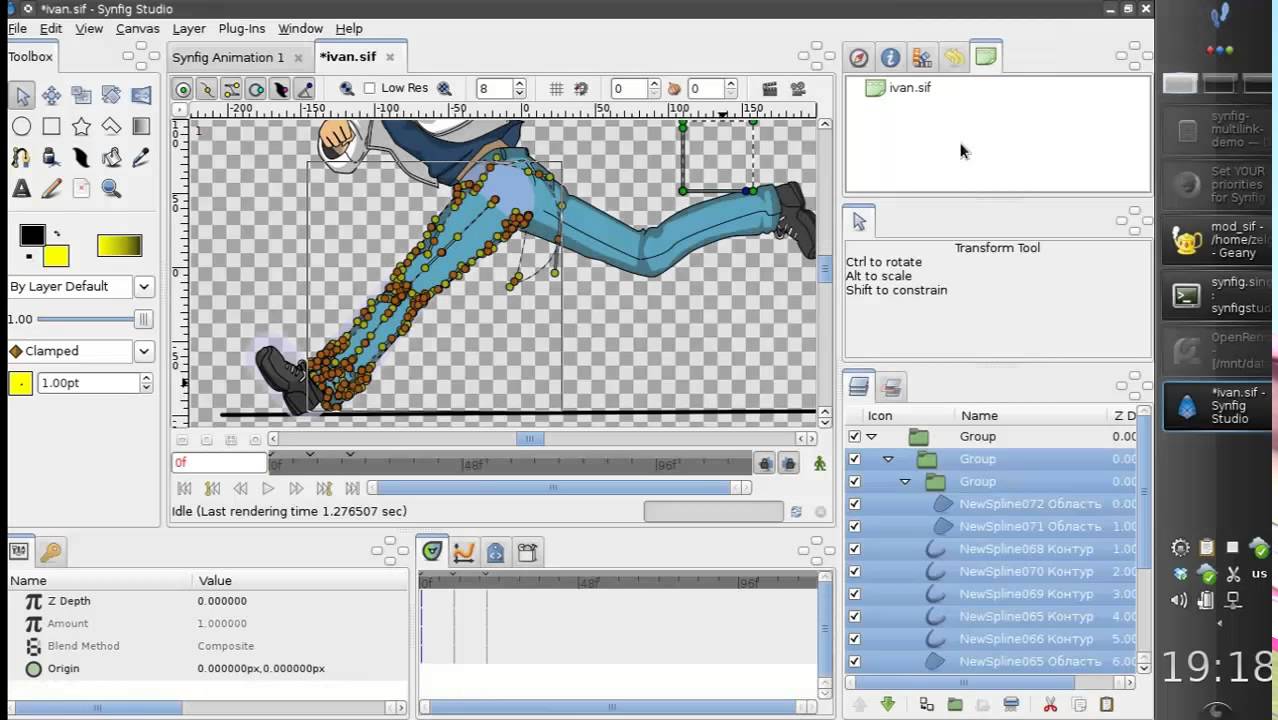Toggle vertex handles display
1278x720 pixels.
(207, 89)
